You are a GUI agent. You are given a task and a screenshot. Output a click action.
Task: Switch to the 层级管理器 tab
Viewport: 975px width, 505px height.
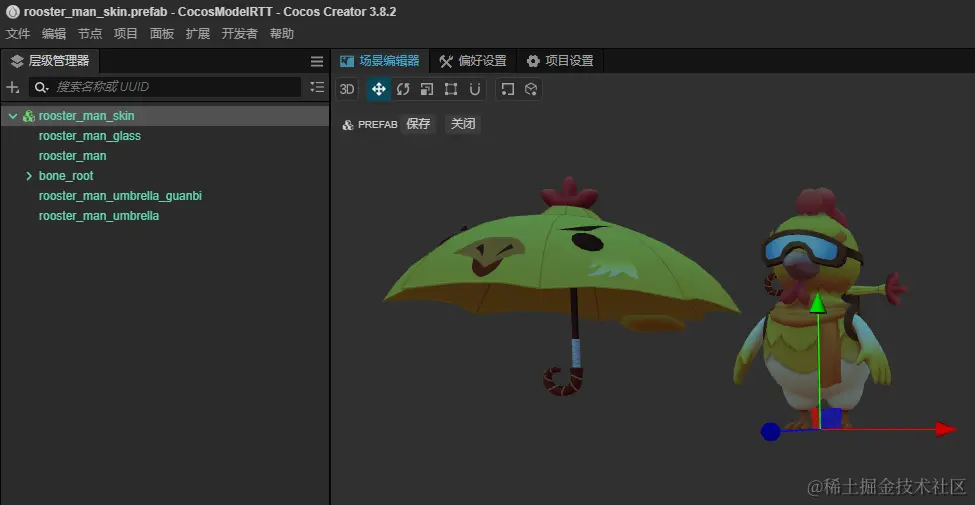click(x=50, y=61)
